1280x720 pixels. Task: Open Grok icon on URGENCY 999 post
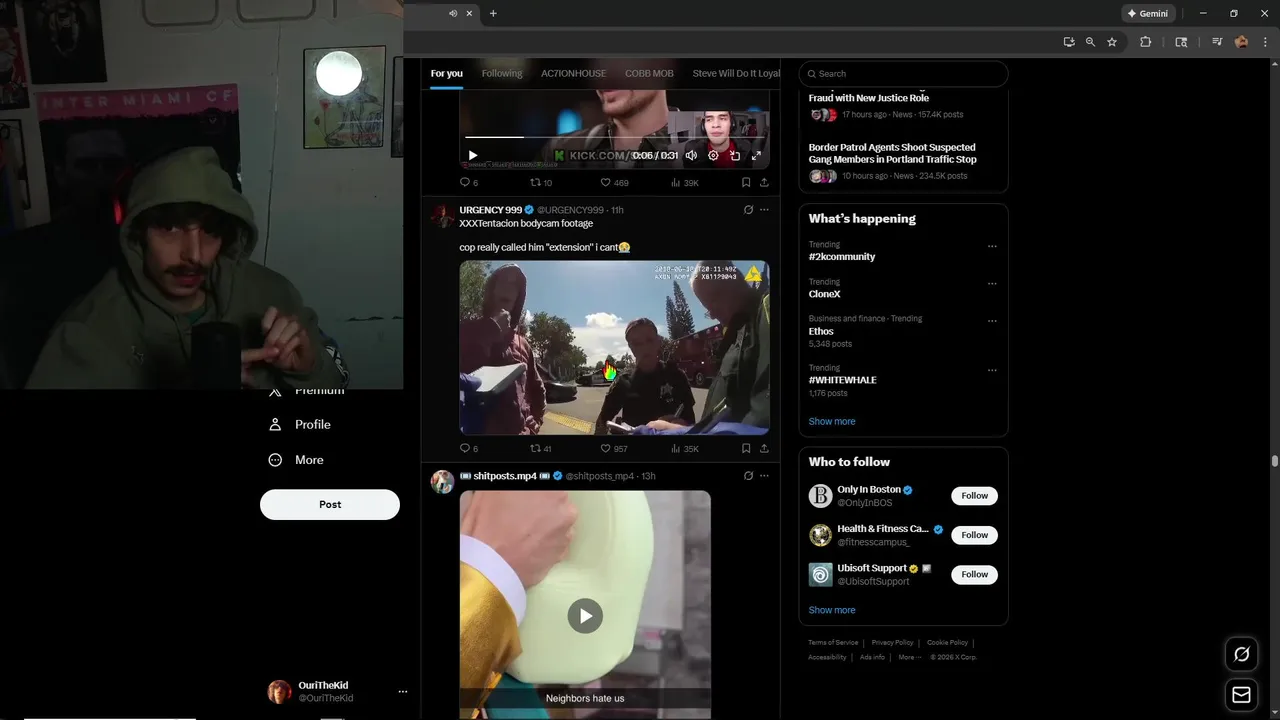point(748,210)
